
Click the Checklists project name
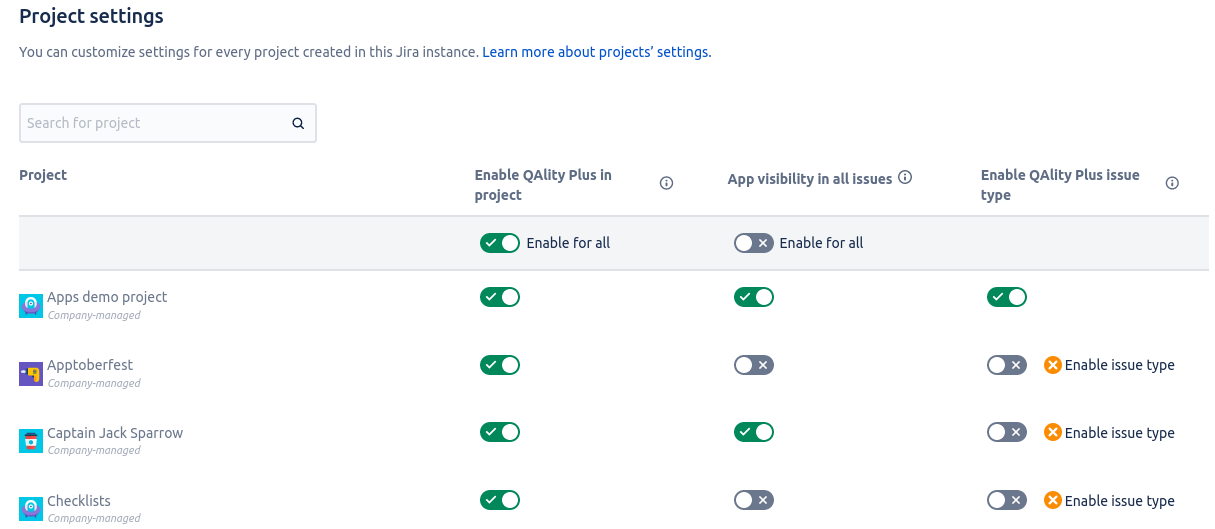[x=79, y=501]
